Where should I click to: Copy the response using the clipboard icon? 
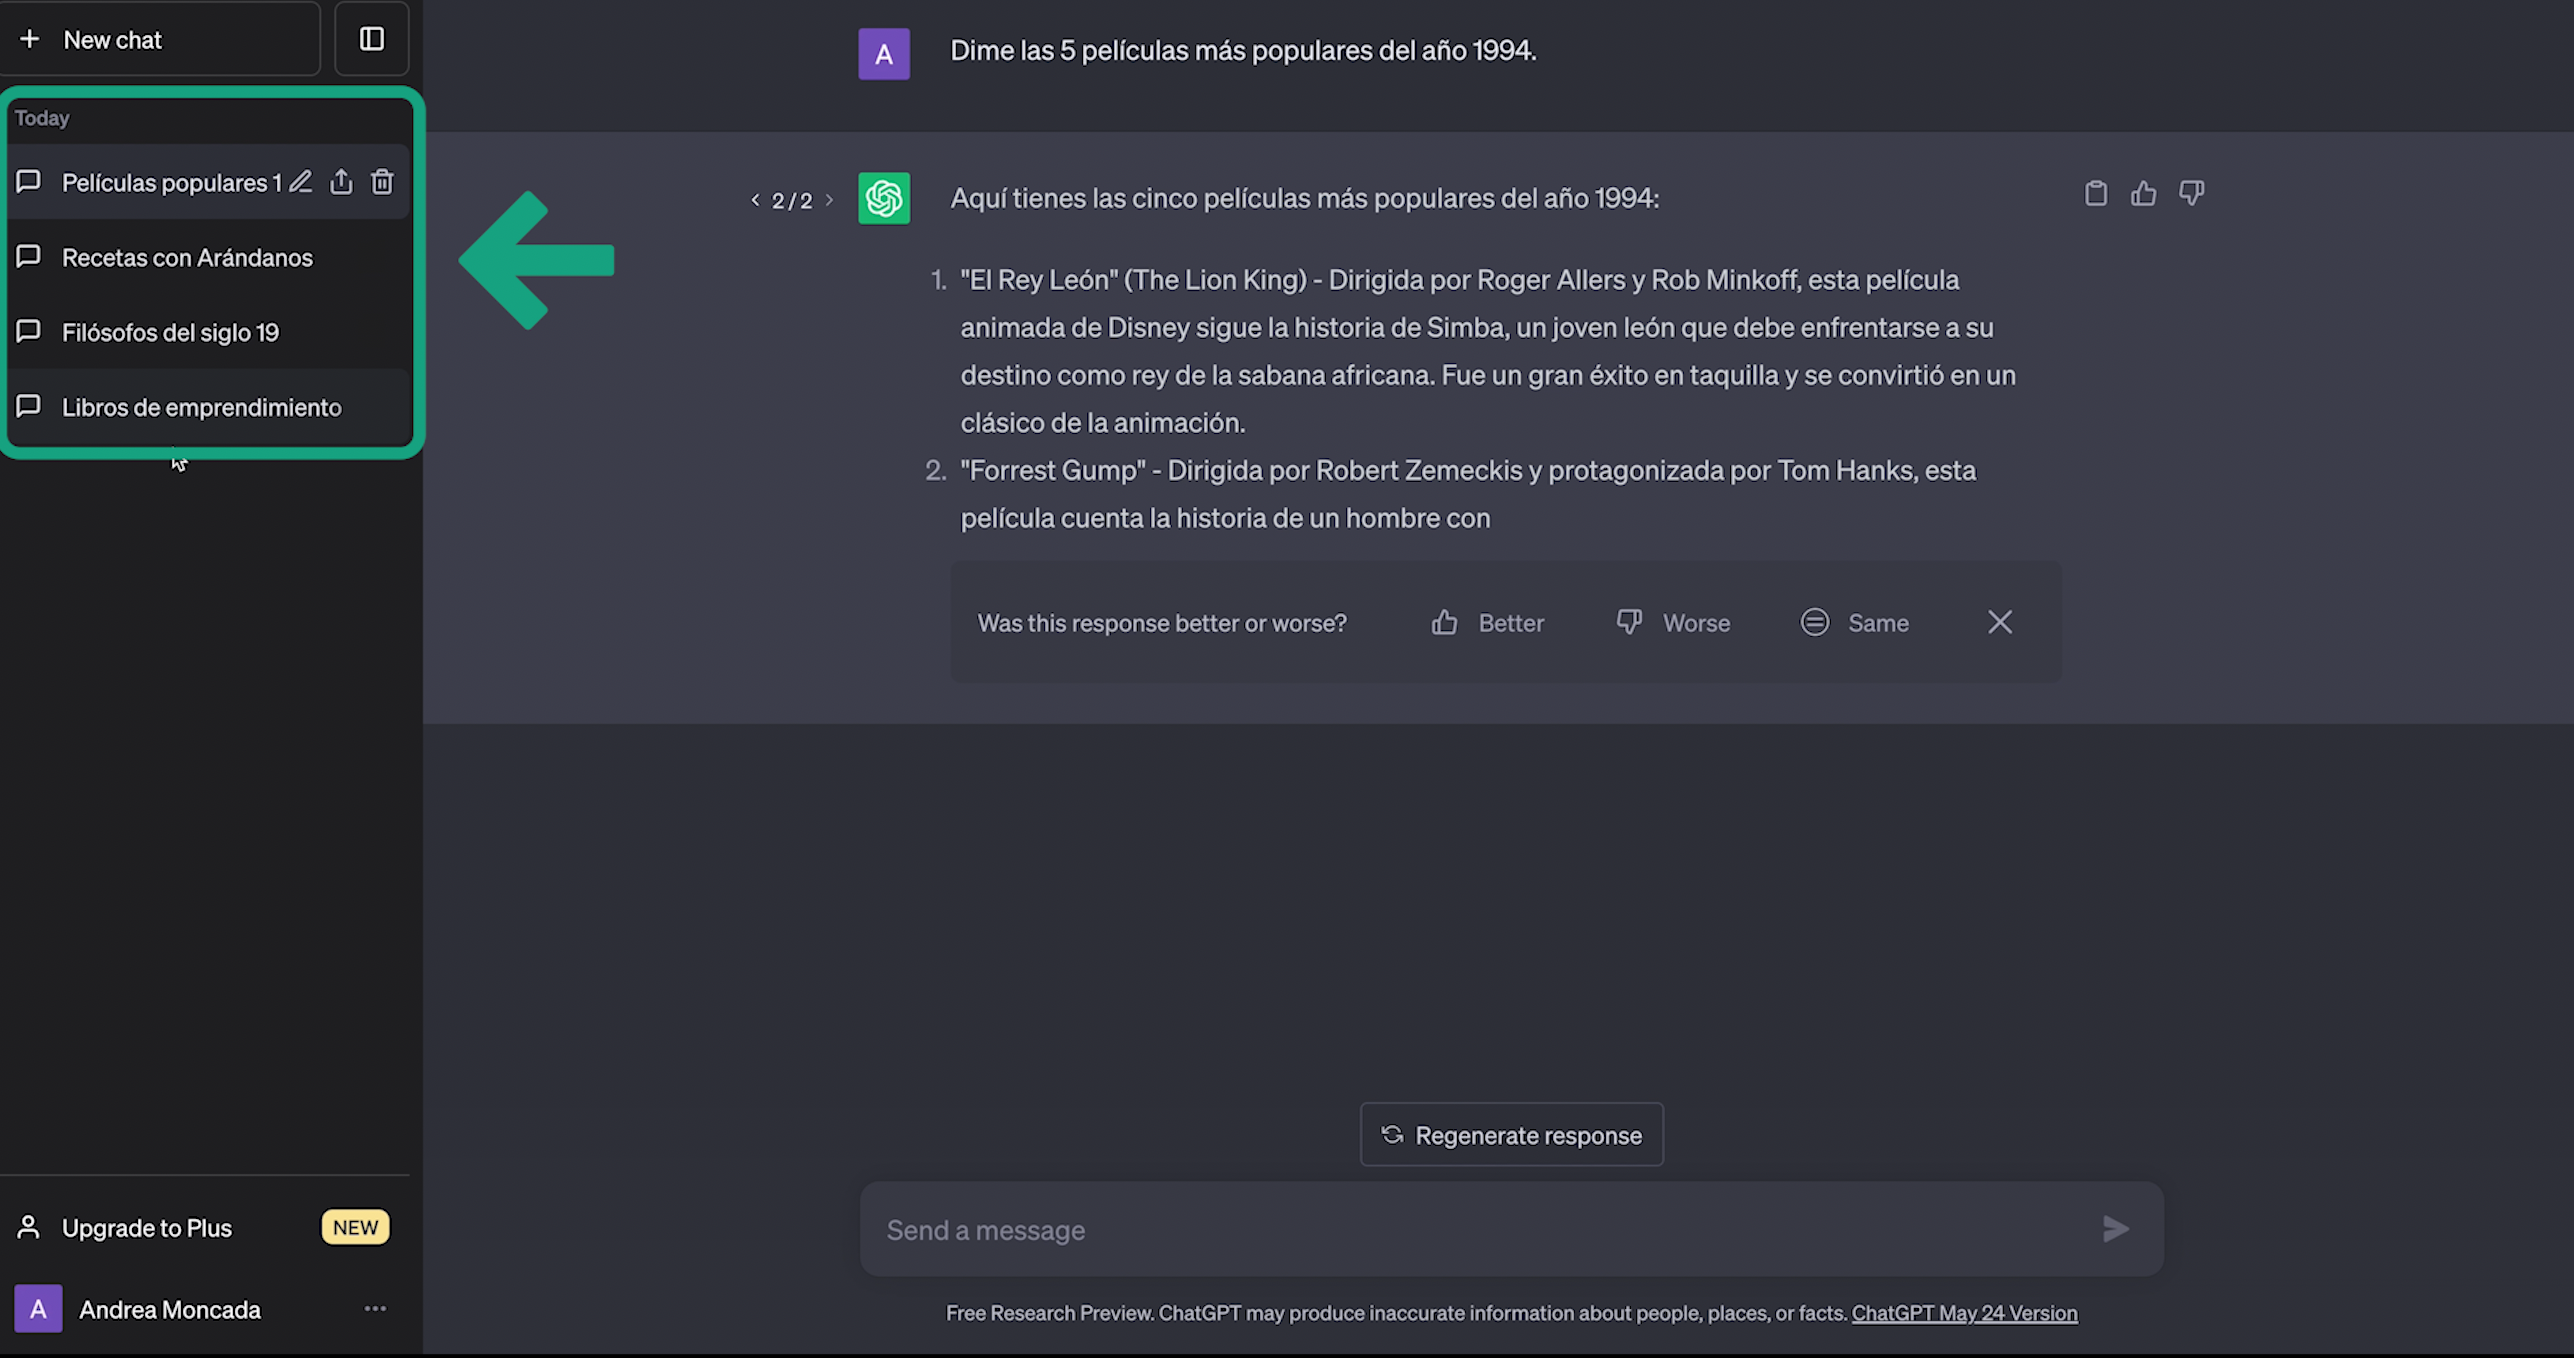(x=2096, y=194)
